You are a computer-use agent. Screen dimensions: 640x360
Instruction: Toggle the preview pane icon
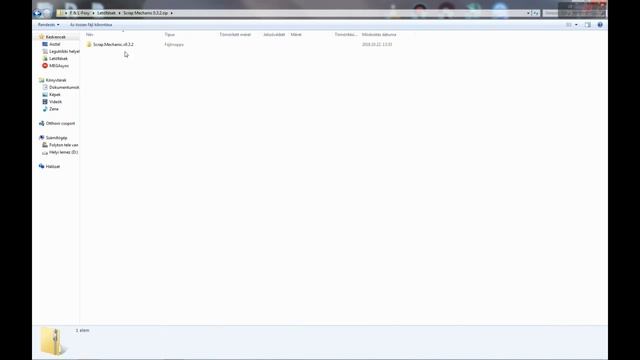(x=587, y=25)
